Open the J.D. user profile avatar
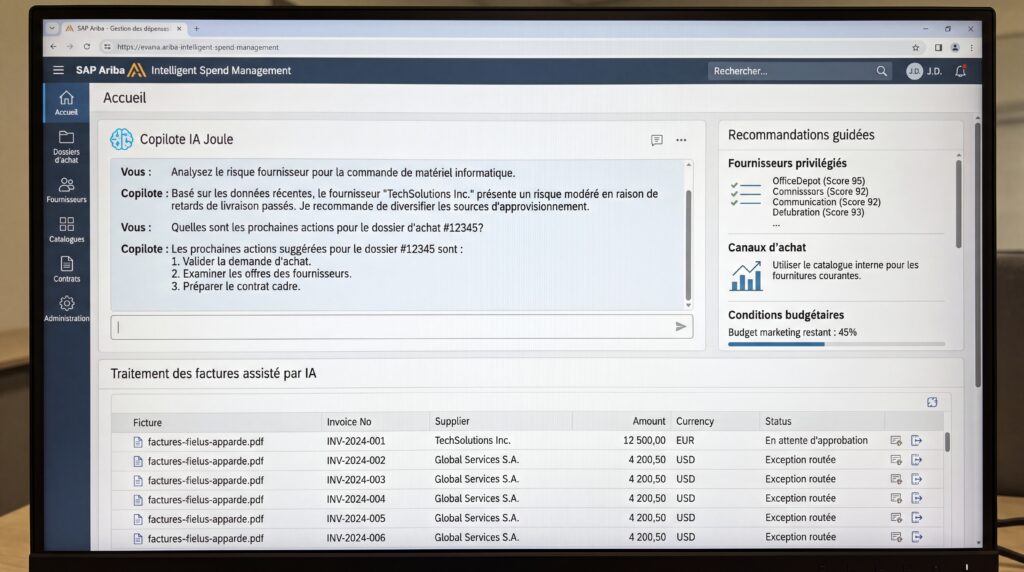Image resolution: width=1024 pixels, height=572 pixels. point(914,71)
